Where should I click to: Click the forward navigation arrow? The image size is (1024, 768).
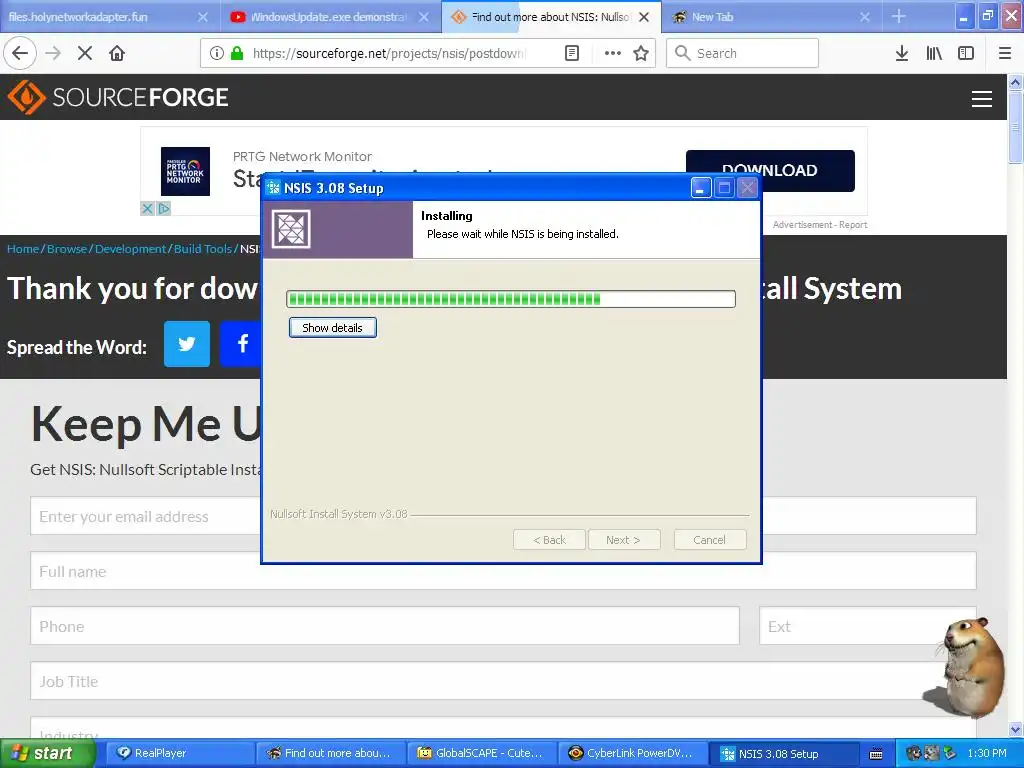[x=53, y=53]
